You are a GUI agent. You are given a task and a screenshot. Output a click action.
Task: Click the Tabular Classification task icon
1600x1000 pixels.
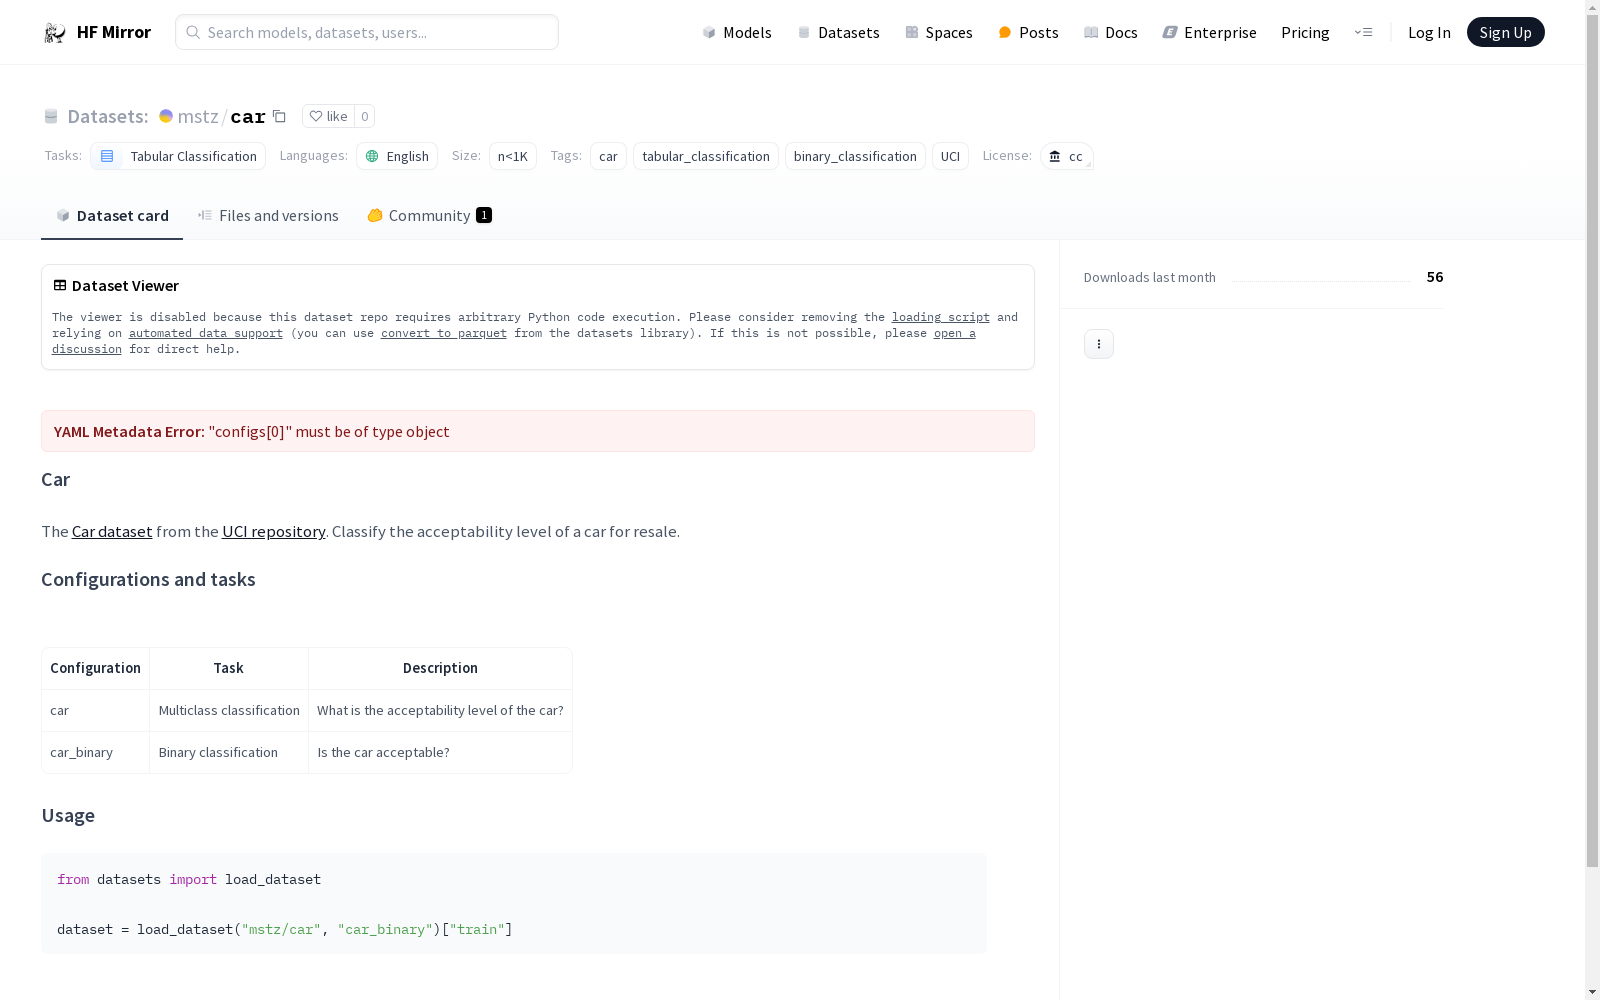coord(107,156)
